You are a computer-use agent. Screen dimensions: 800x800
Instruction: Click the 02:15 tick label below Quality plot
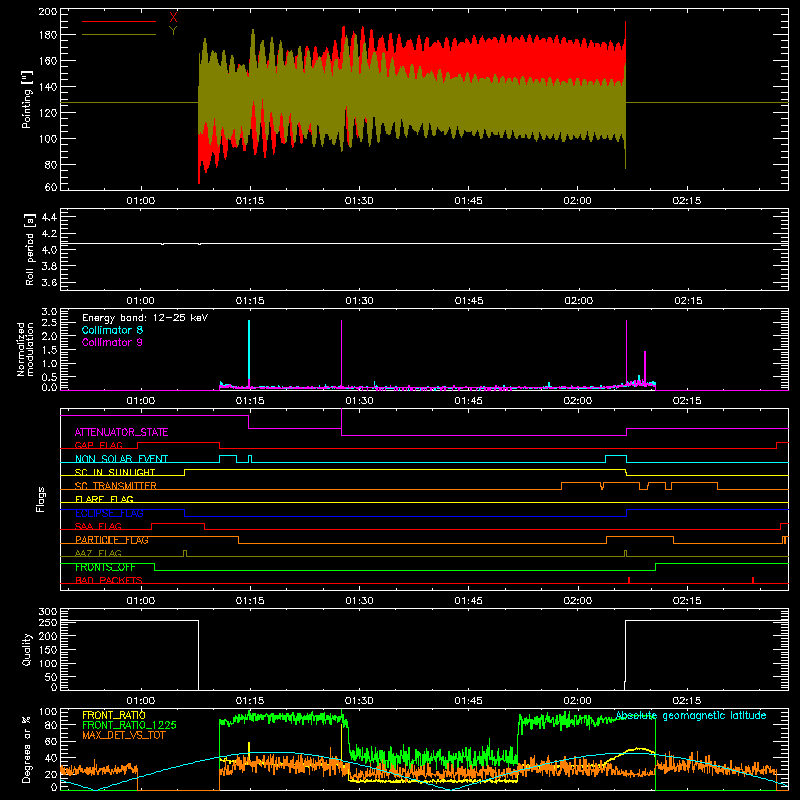pos(687,701)
